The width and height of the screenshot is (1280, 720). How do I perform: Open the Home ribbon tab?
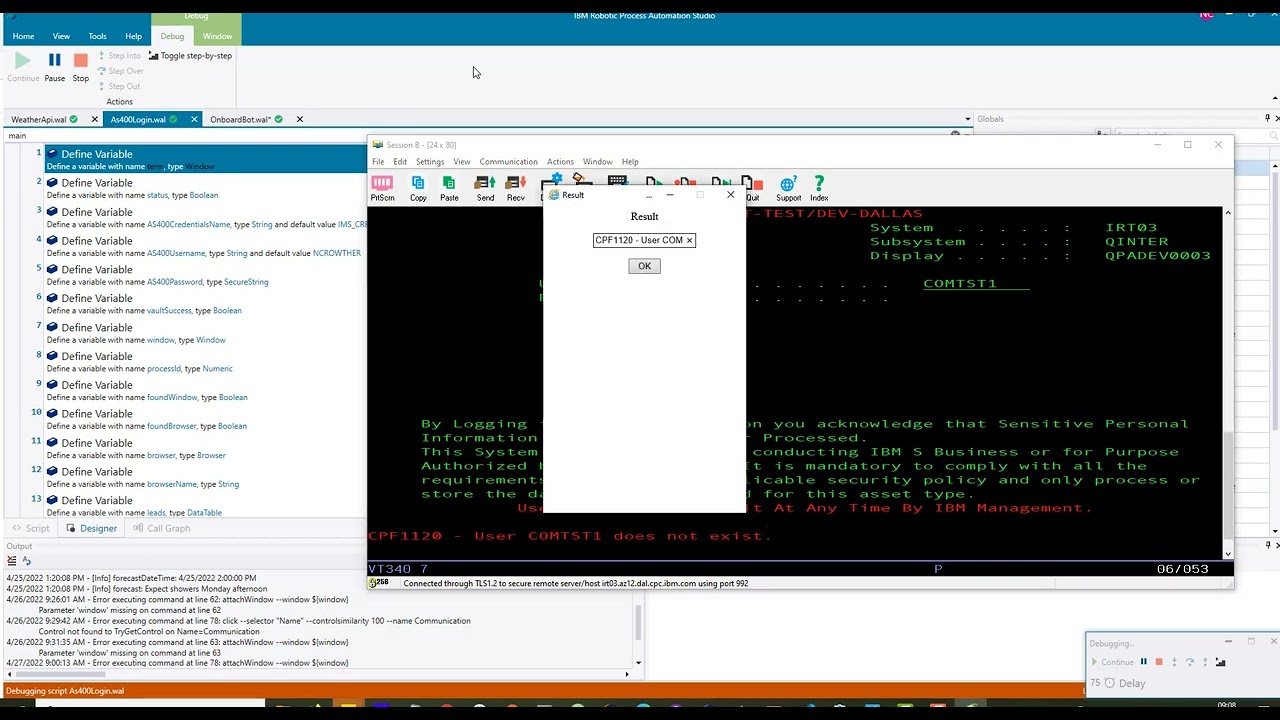pos(23,36)
